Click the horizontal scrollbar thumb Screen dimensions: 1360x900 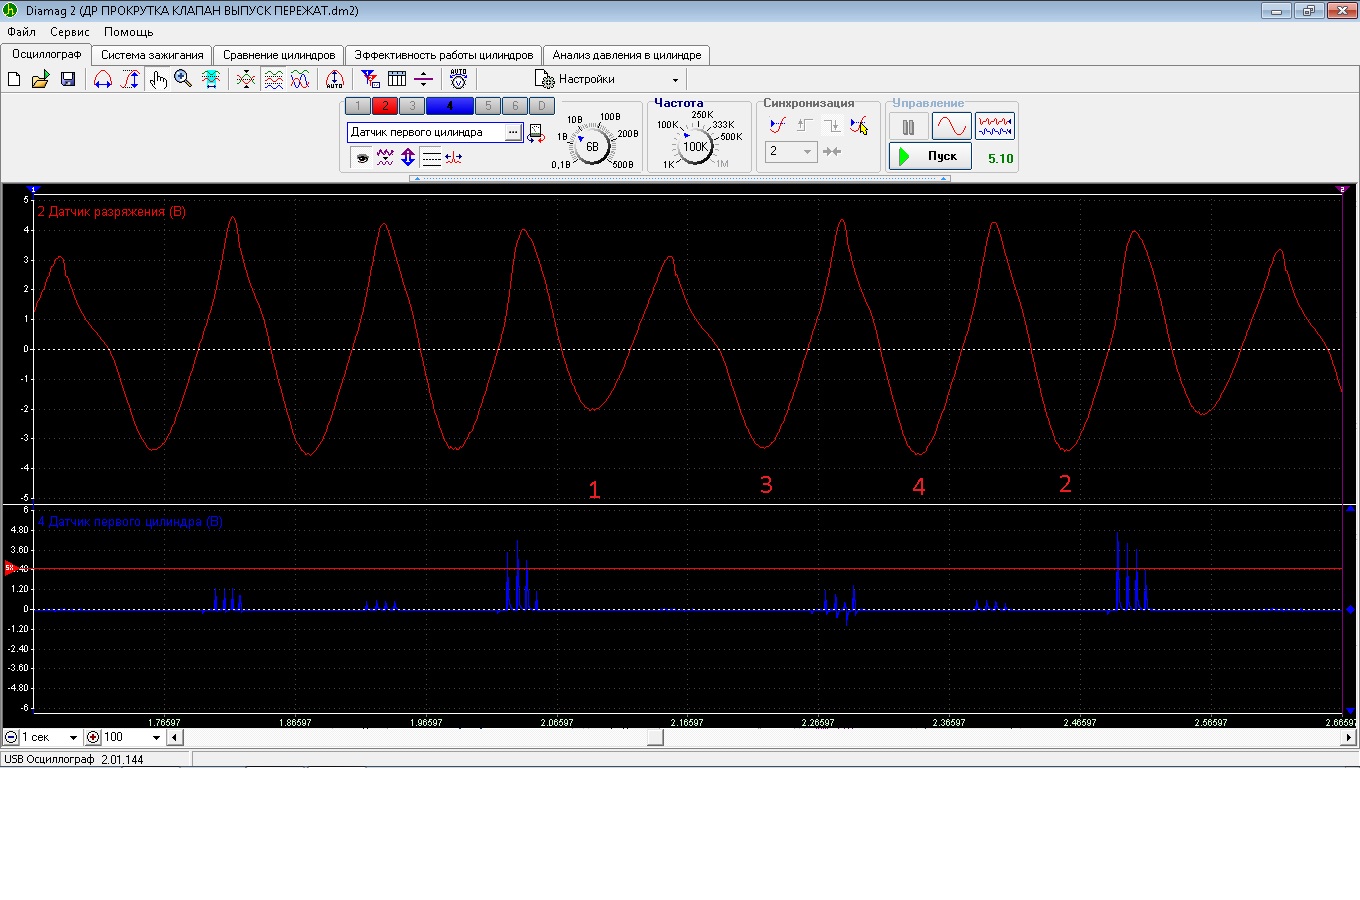pos(655,738)
